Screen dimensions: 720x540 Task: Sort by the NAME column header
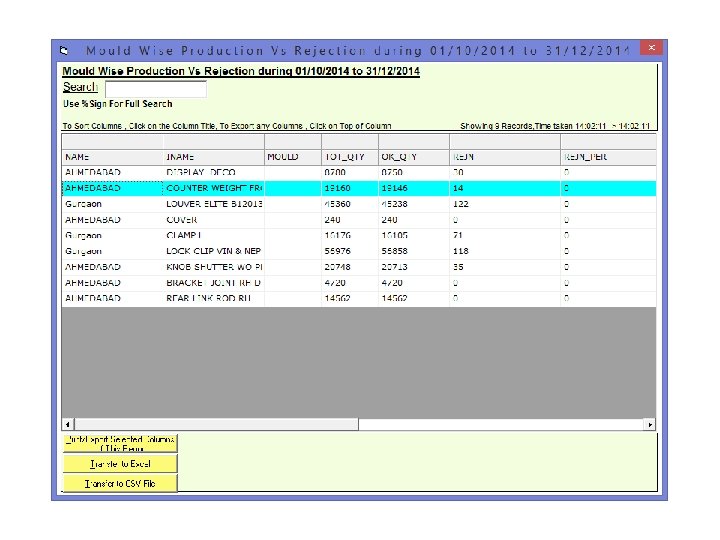[112, 157]
